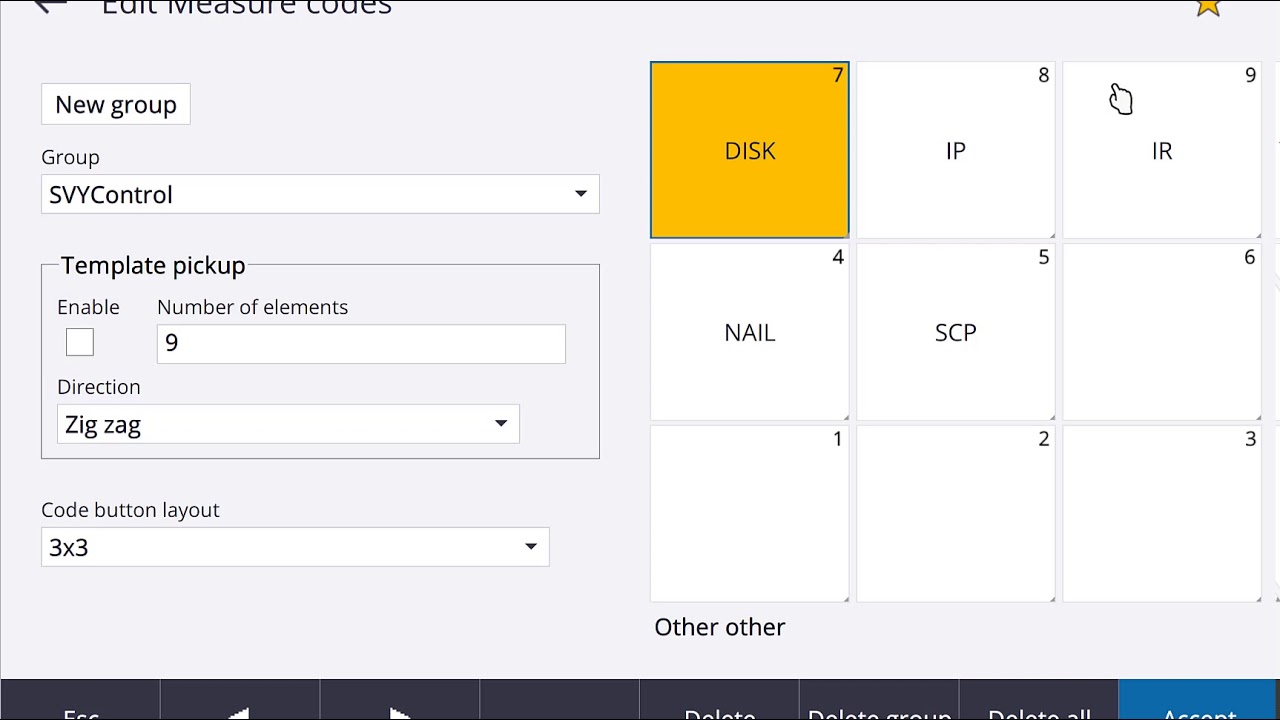Click the Esc softkey
The image size is (1280, 720).
(x=80, y=700)
